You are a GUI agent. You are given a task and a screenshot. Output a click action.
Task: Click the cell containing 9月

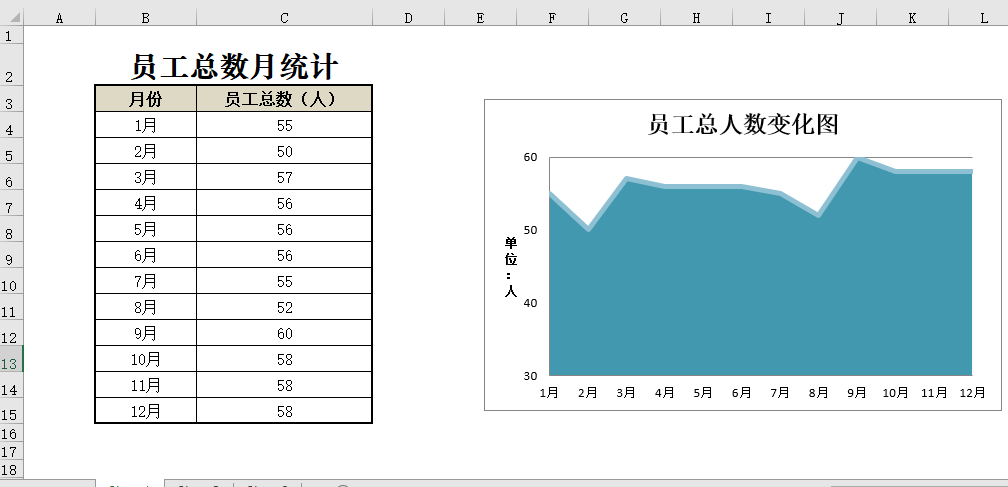point(145,333)
